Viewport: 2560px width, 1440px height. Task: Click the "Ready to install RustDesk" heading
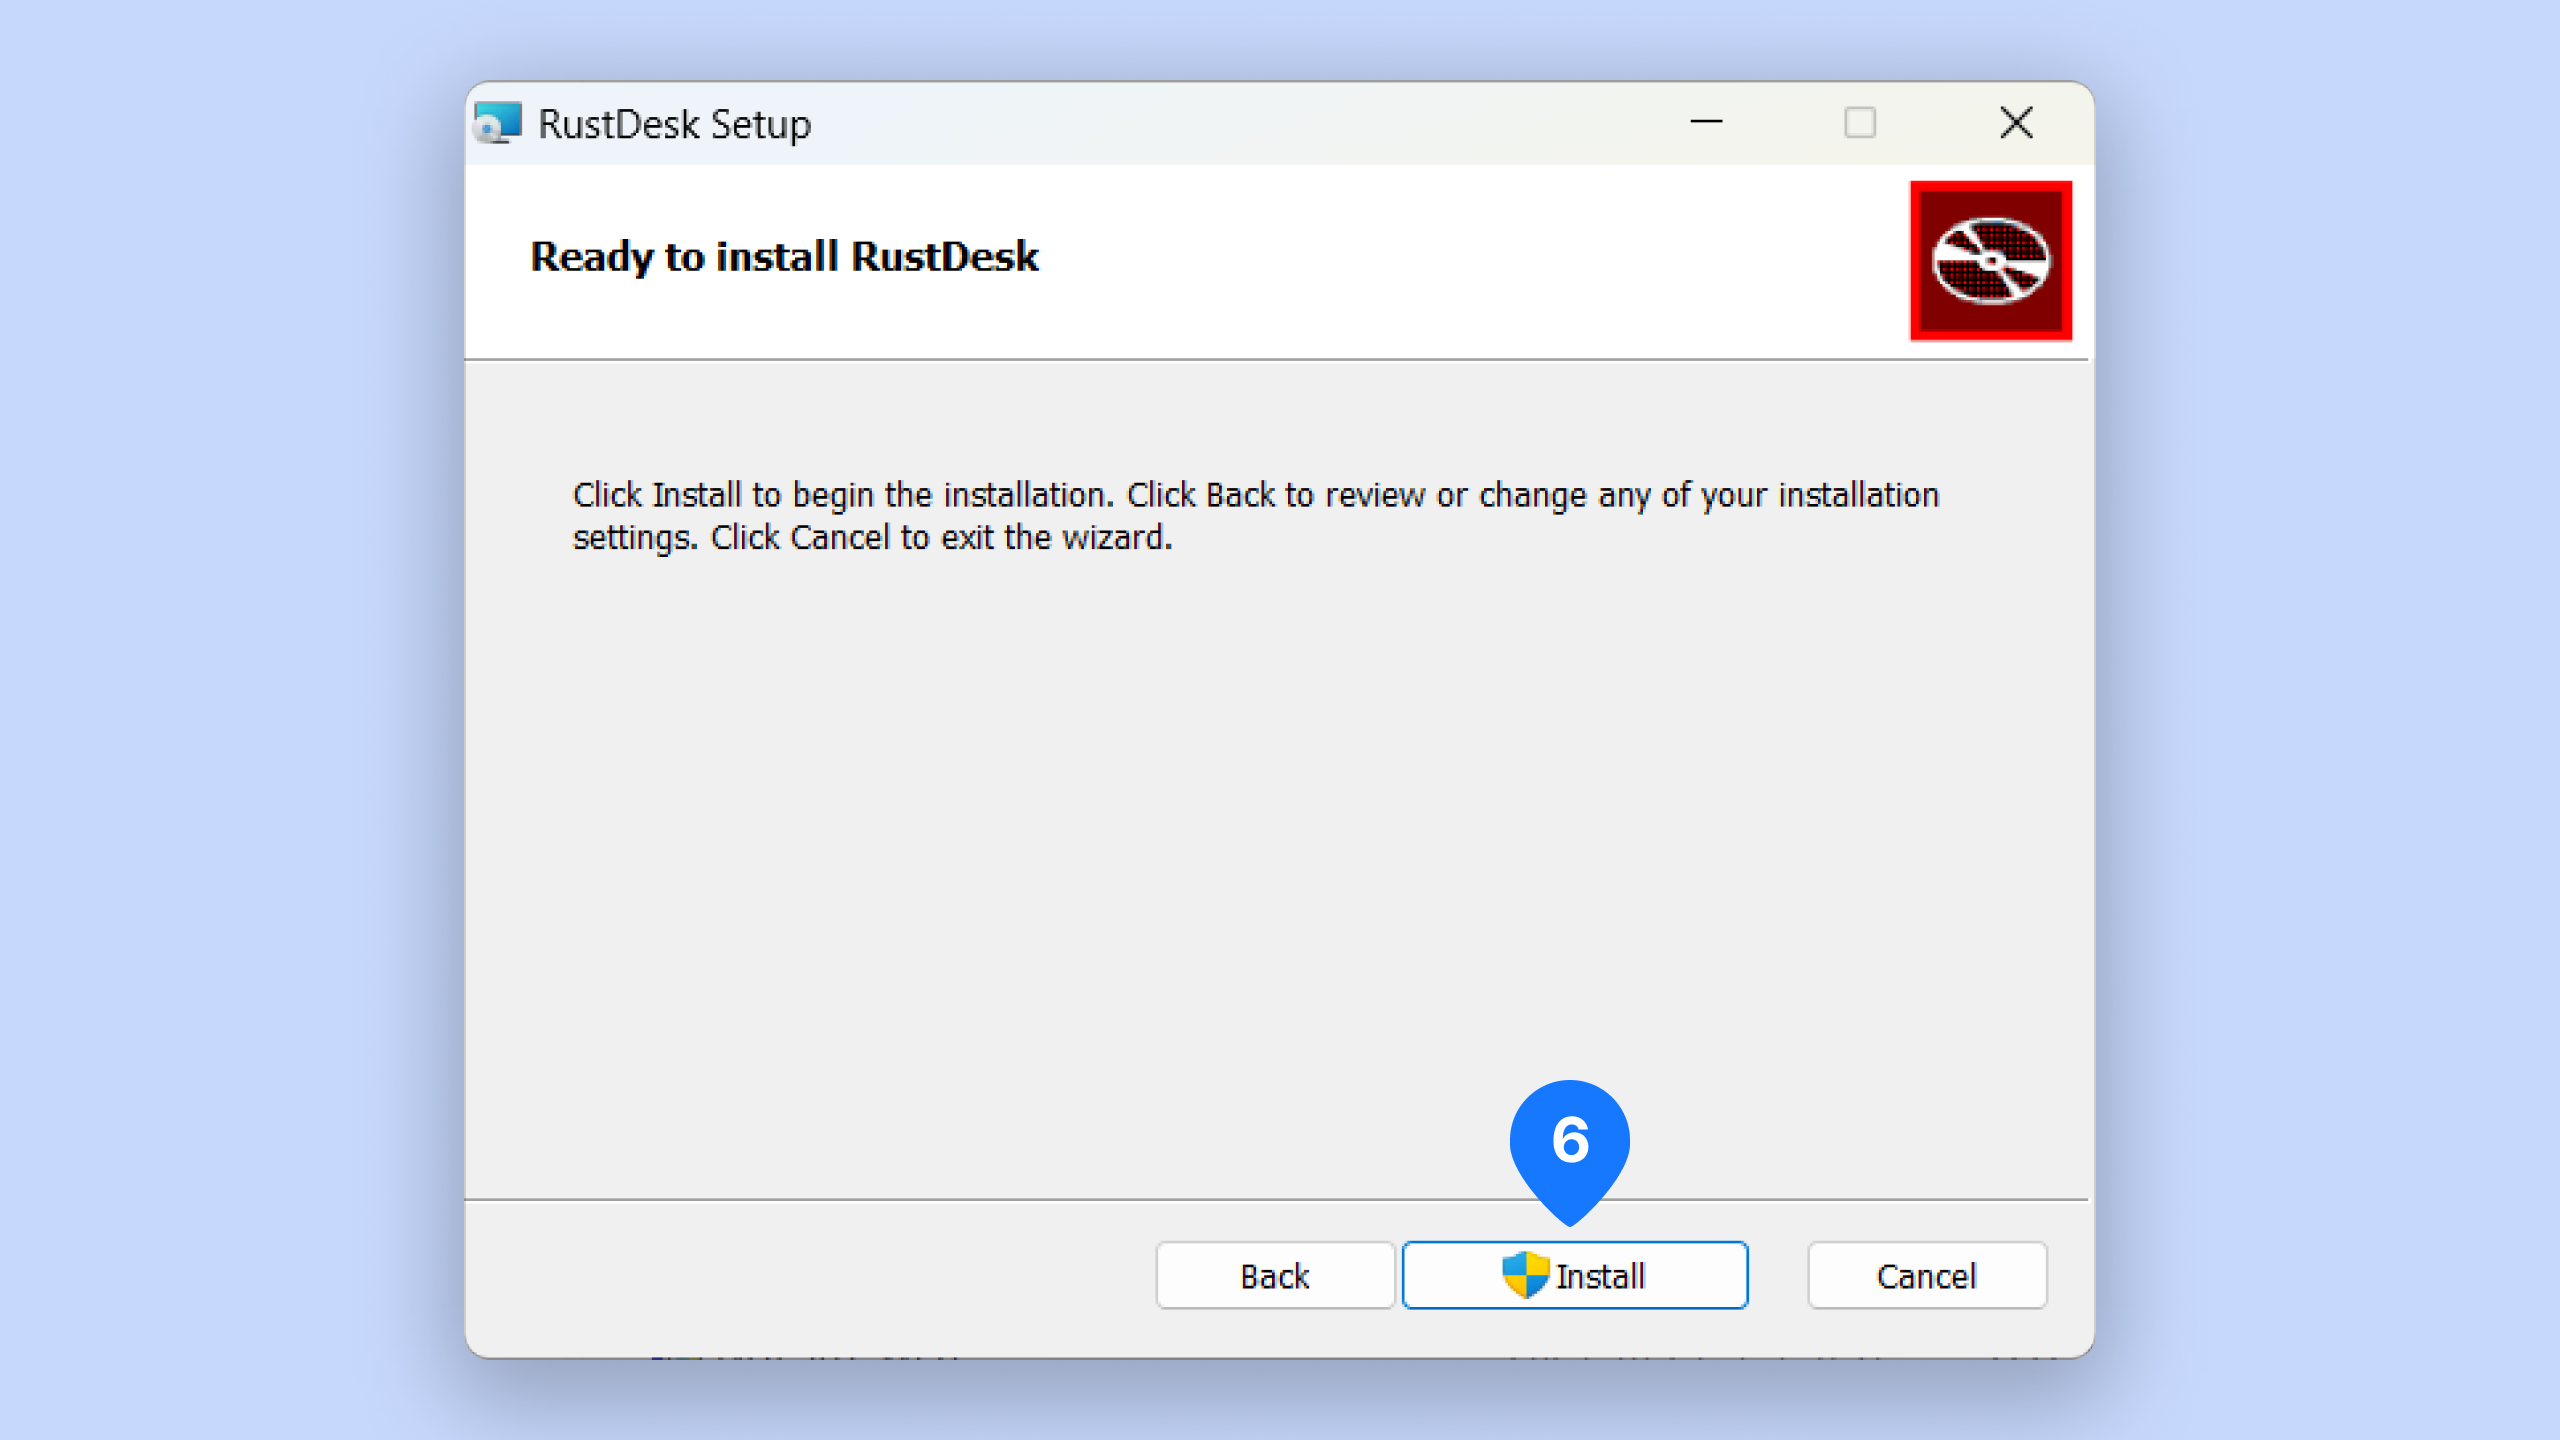click(784, 257)
